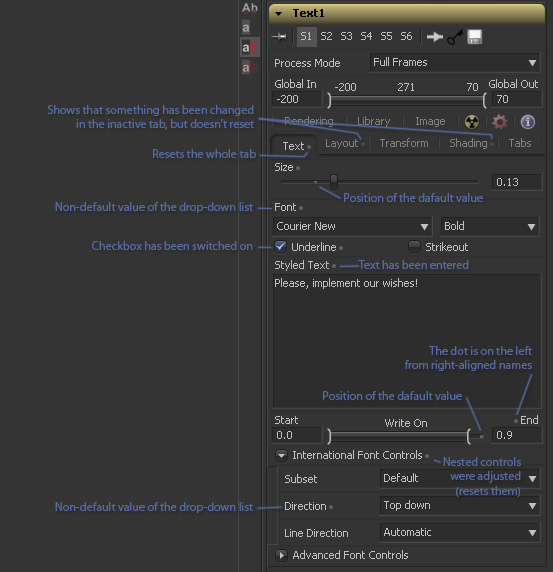The width and height of the screenshot is (553, 572).
Task: Switch to the Tabs tab
Action: [x=520, y=143]
